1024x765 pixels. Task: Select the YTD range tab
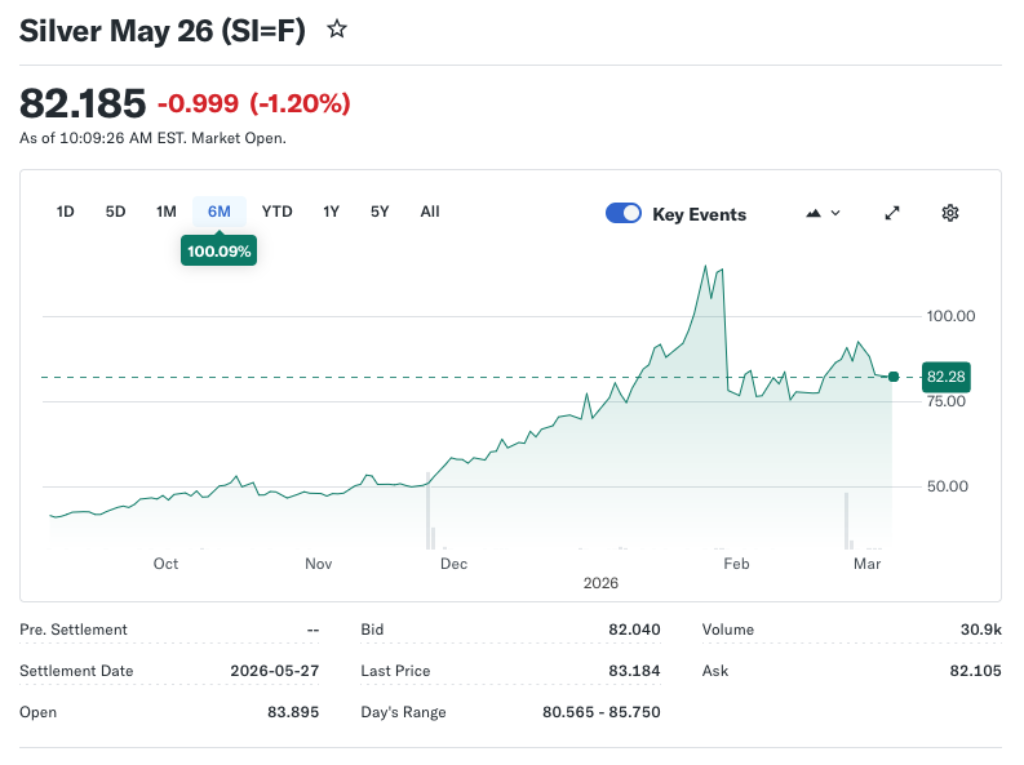click(277, 211)
